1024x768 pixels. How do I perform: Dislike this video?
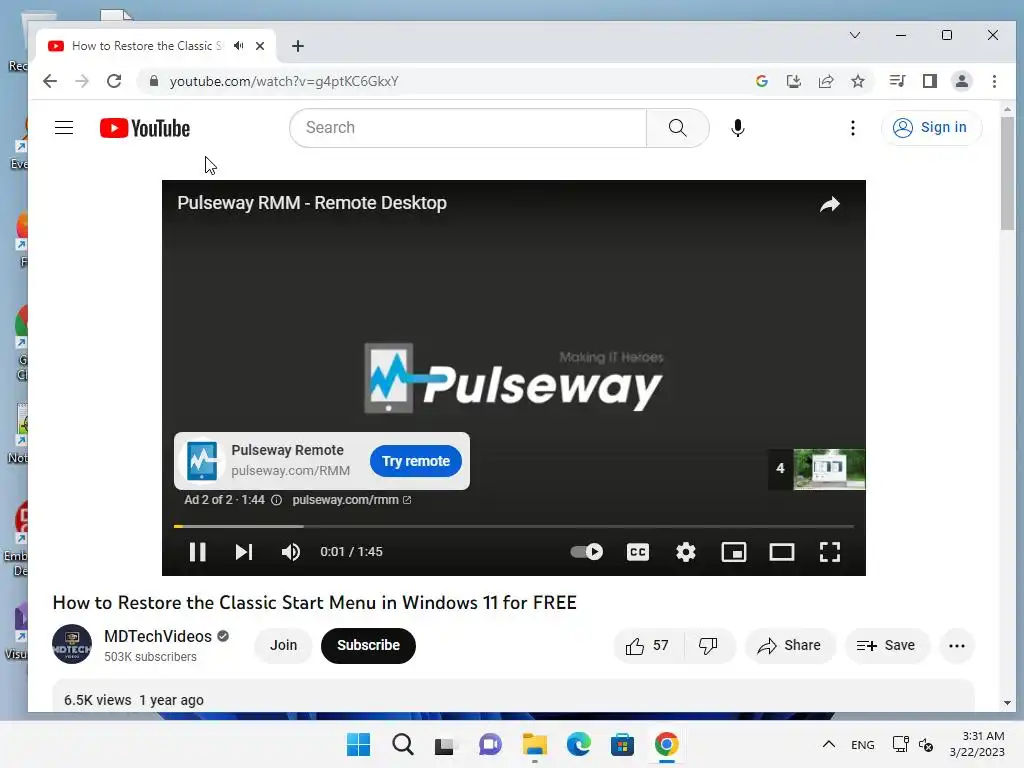708,645
